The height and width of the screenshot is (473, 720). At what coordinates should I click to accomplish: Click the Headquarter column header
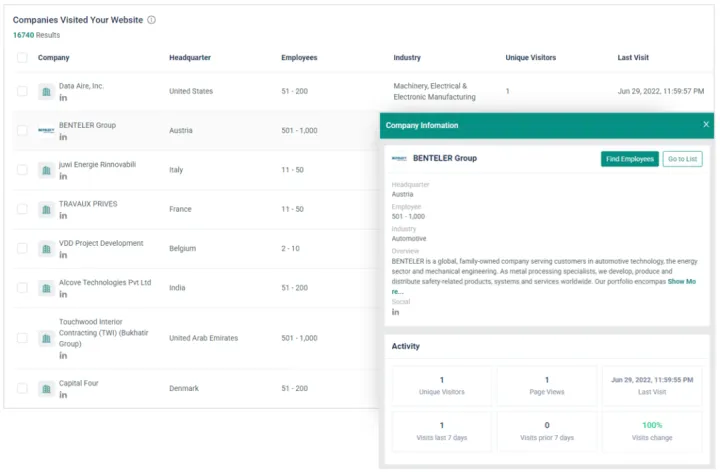pyautogui.click(x=190, y=57)
